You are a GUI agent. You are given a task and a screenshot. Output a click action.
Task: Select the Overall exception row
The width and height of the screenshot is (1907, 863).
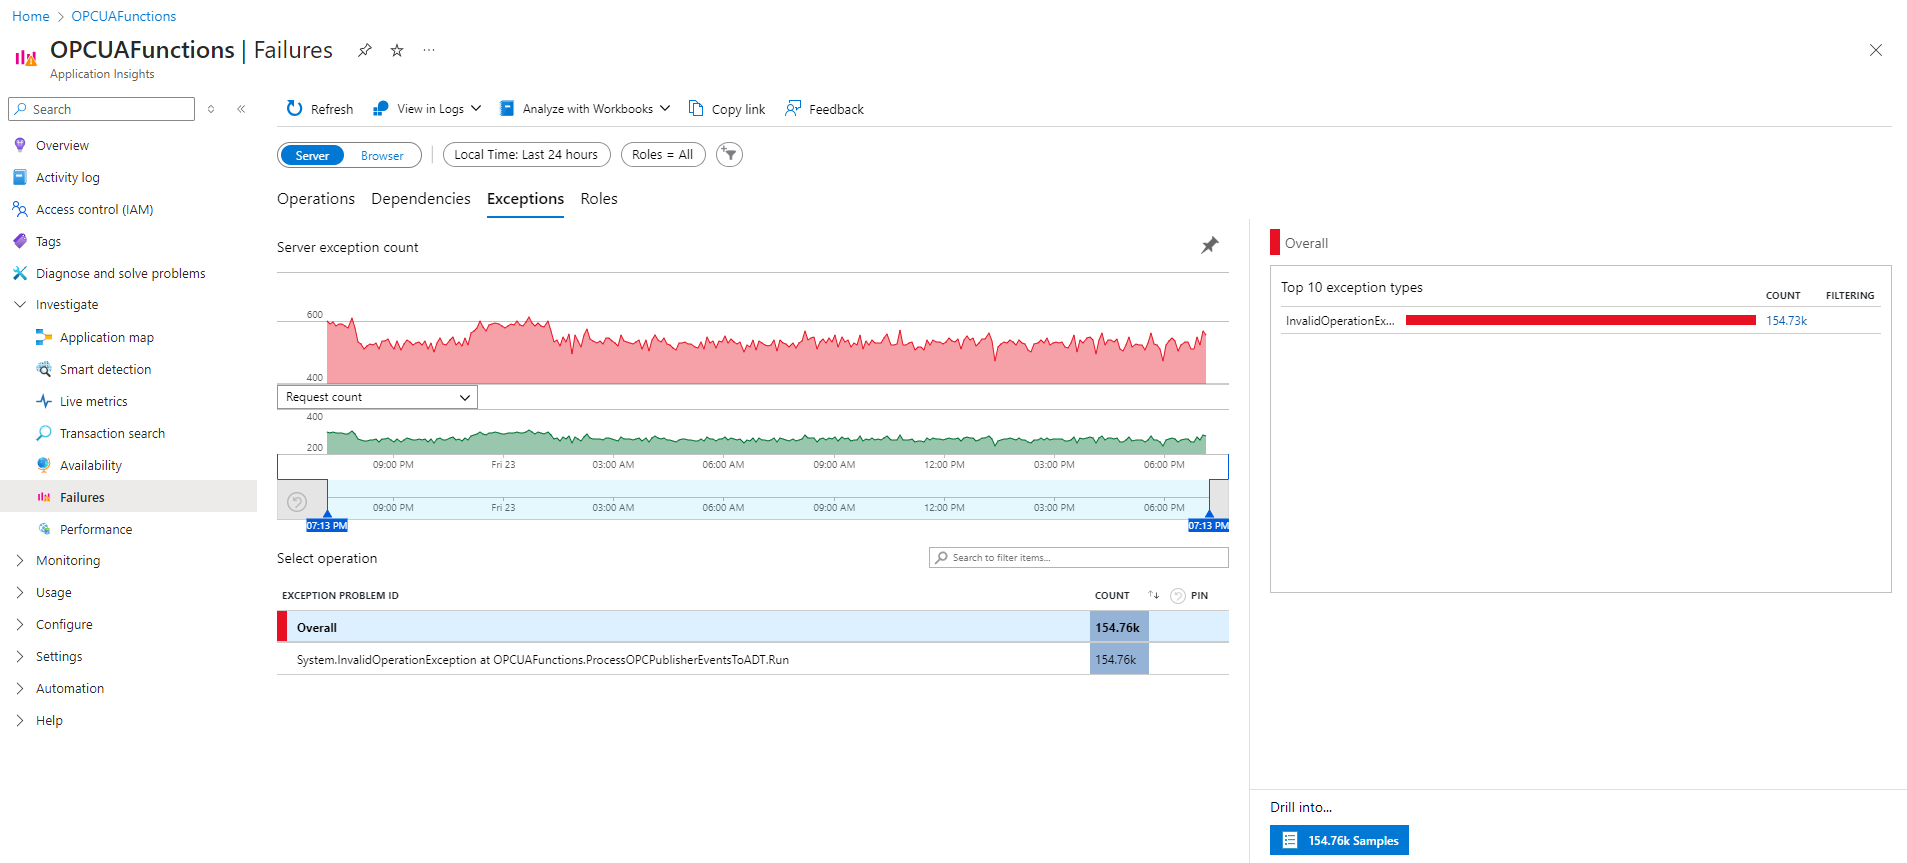(x=752, y=627)
